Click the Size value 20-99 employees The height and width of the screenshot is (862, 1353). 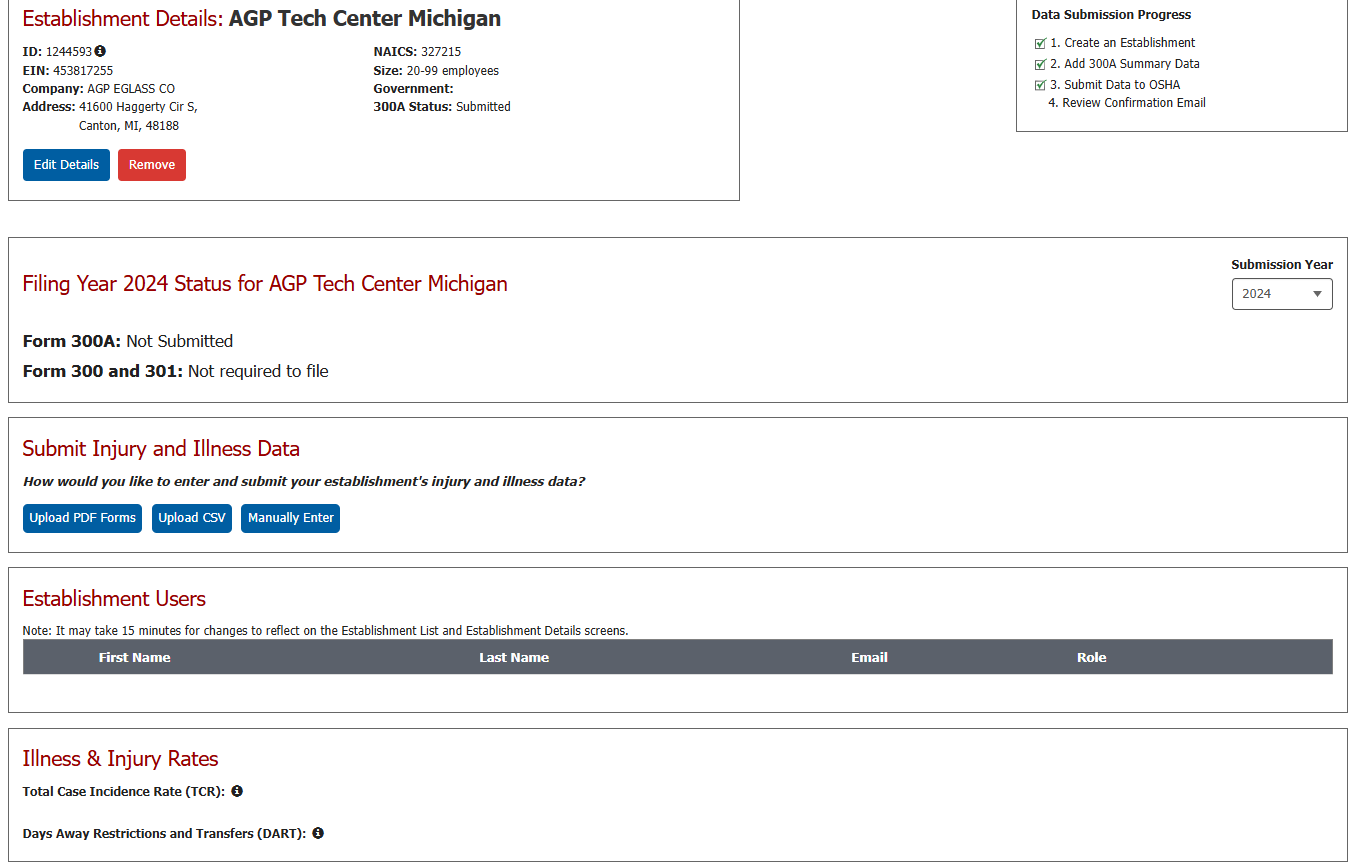click(453, 71)
